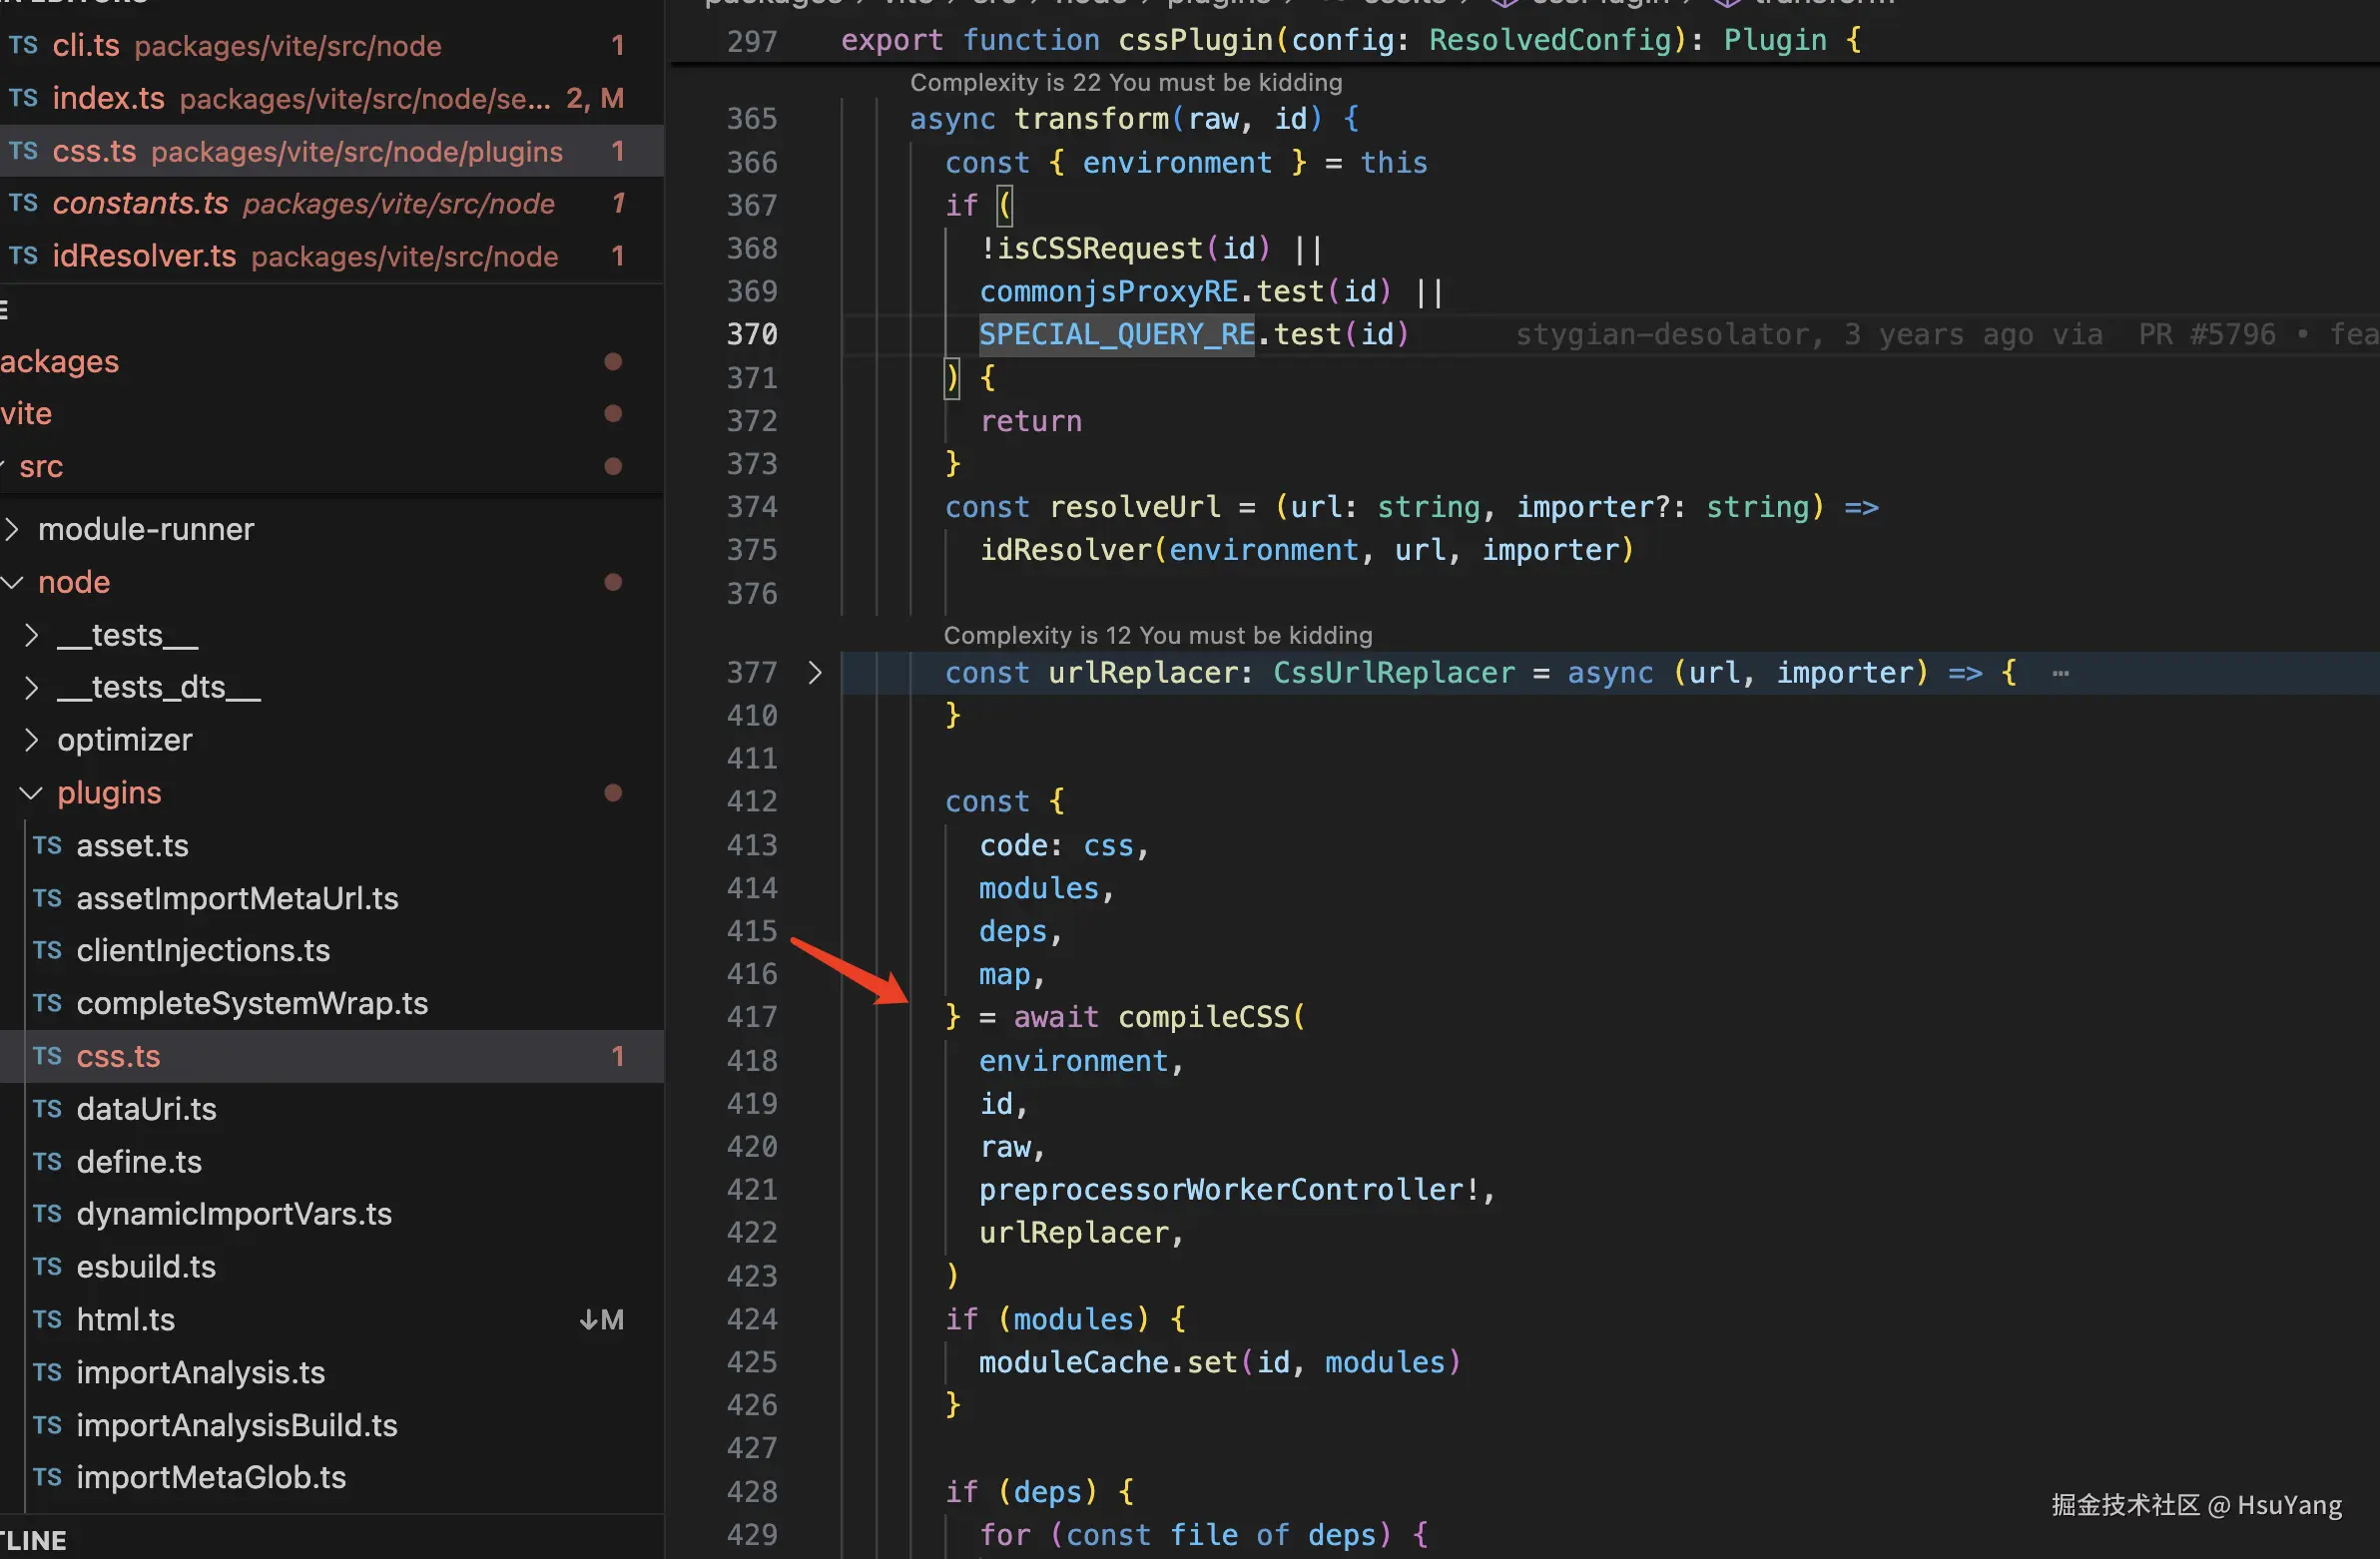The height and width of the screenshot is (1559, 2380).
Task: Switch to index.ts open editor
Action: tap(108, 98)
